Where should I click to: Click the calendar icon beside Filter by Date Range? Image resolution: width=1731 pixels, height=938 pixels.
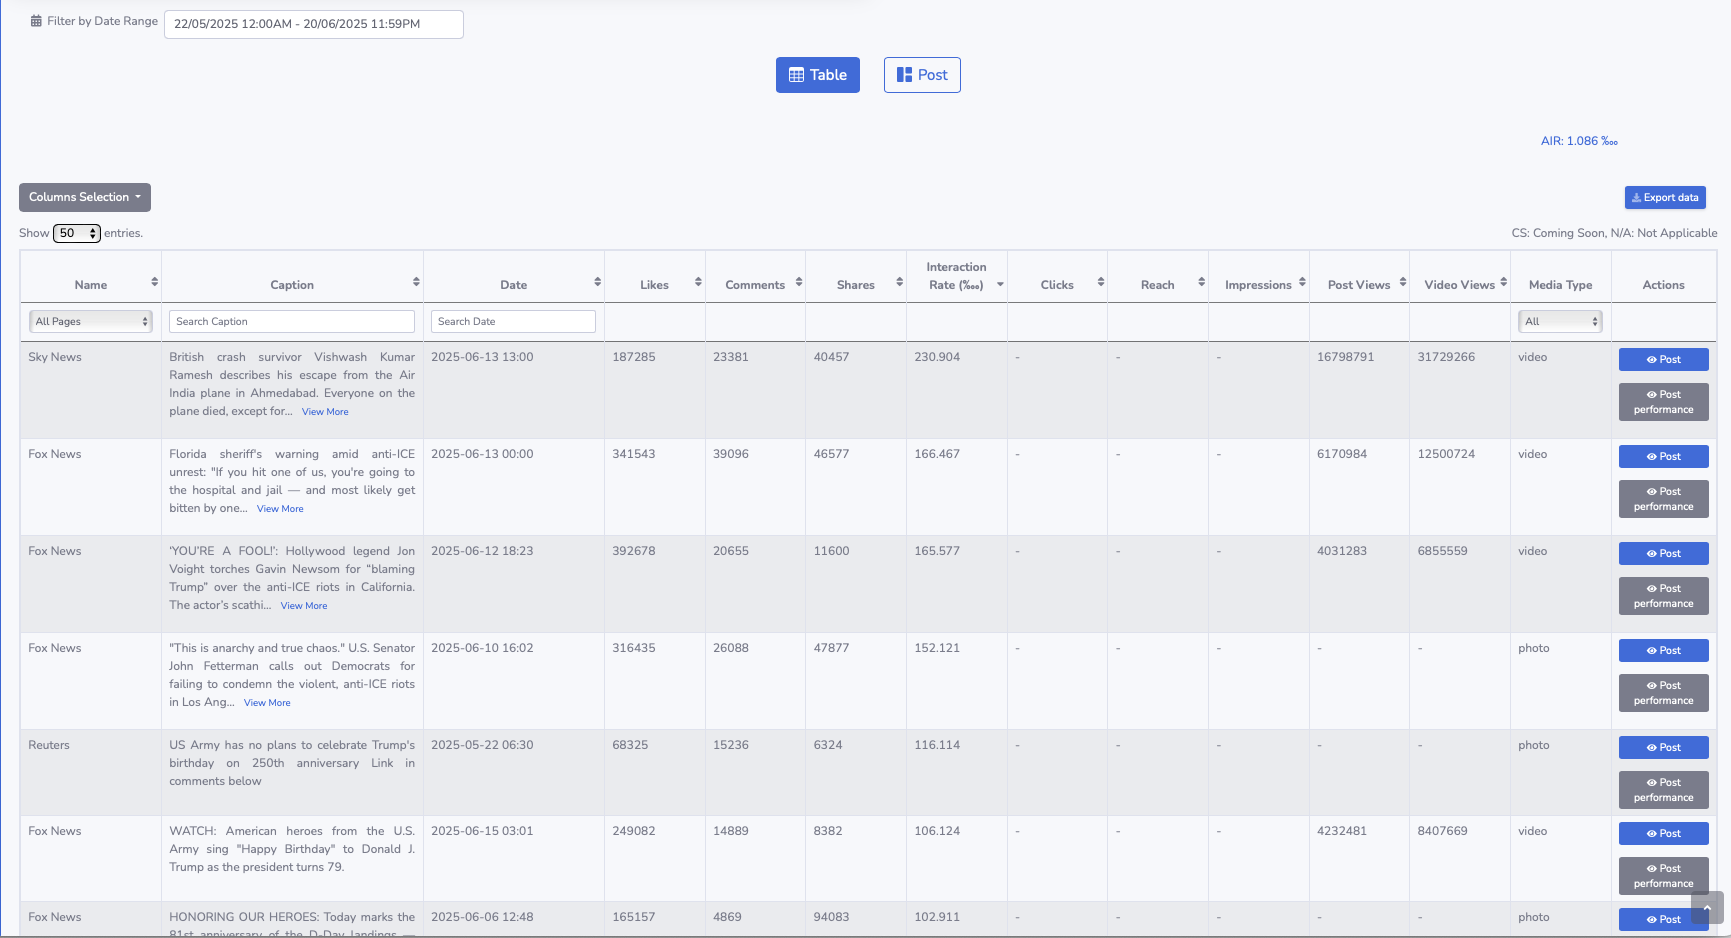36,21
